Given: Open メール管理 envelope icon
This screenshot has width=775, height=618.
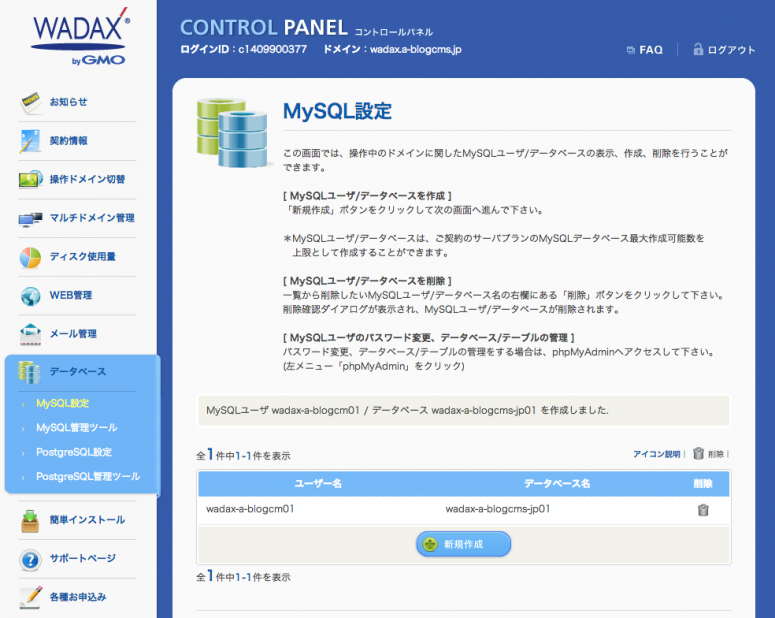Looking at the screenshot, I should (31, 333).
